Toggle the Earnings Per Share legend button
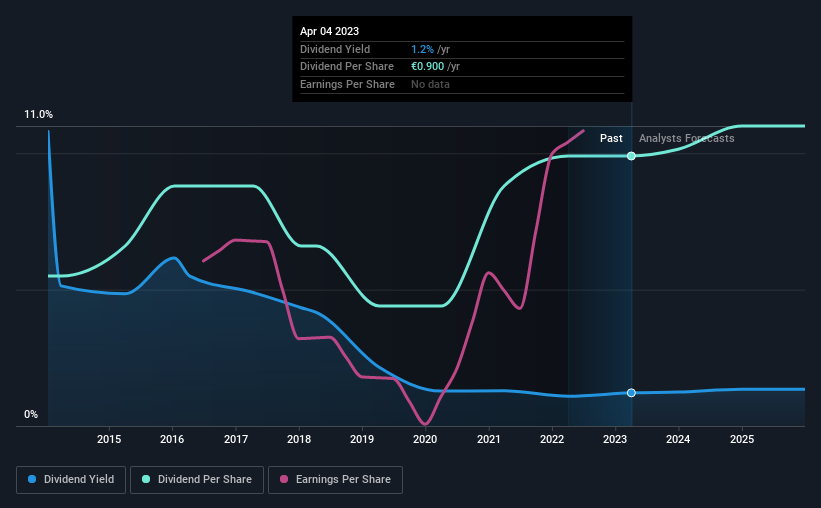 (x=335, y=480)
